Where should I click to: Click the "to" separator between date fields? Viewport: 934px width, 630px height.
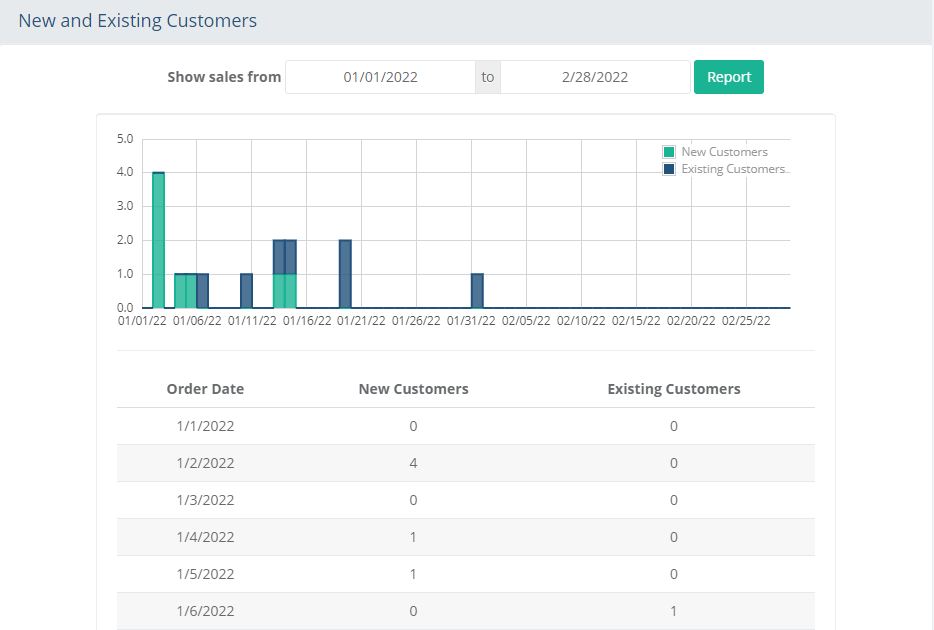[x=487, y=77]
